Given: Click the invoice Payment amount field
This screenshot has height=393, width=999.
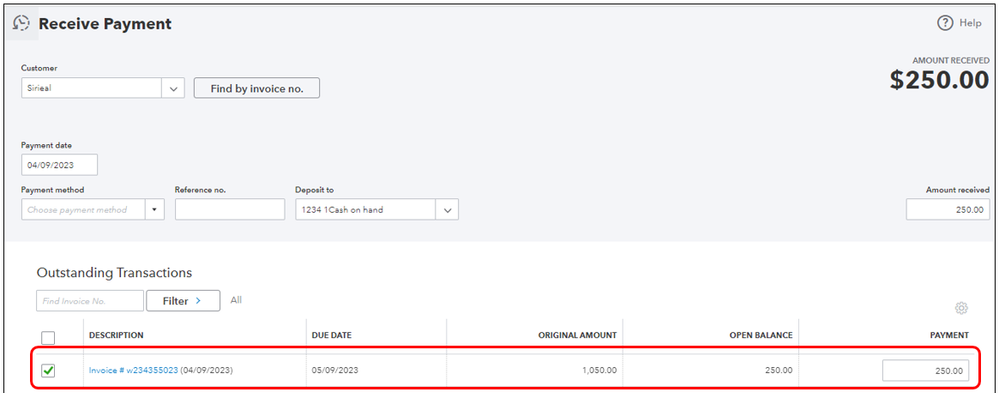Looking at the screenshot, I should tap(926, 371).
